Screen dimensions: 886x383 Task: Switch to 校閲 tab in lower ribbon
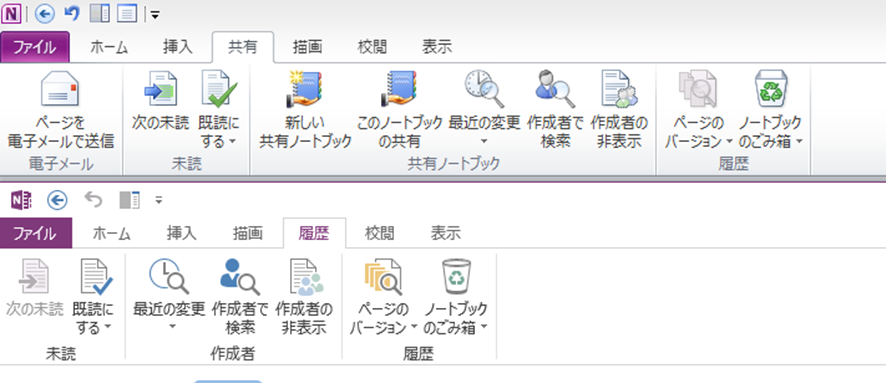click(380, 233)
